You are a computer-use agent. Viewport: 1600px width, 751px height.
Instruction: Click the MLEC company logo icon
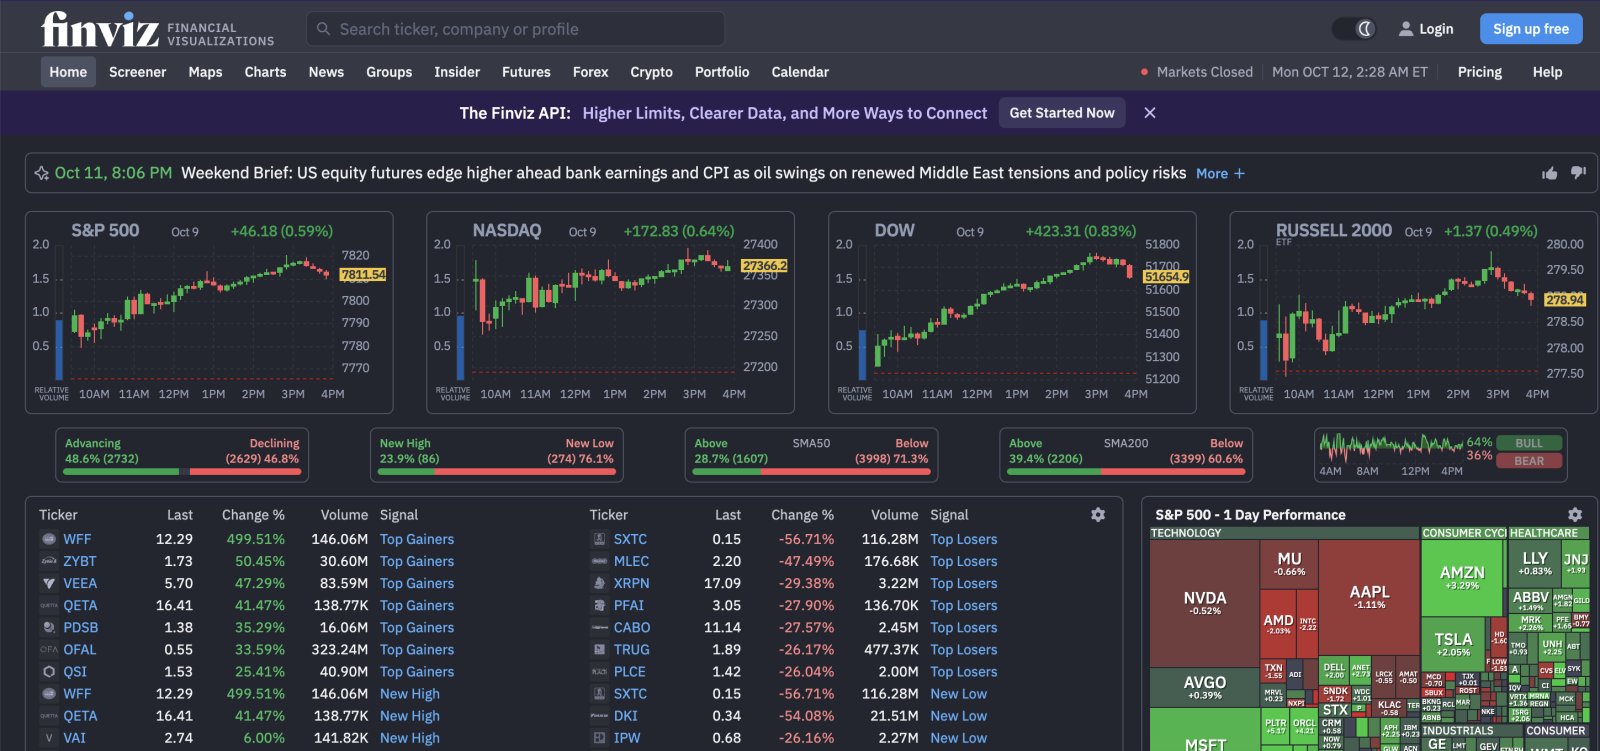pyautogui.click(x=599, y=561)
